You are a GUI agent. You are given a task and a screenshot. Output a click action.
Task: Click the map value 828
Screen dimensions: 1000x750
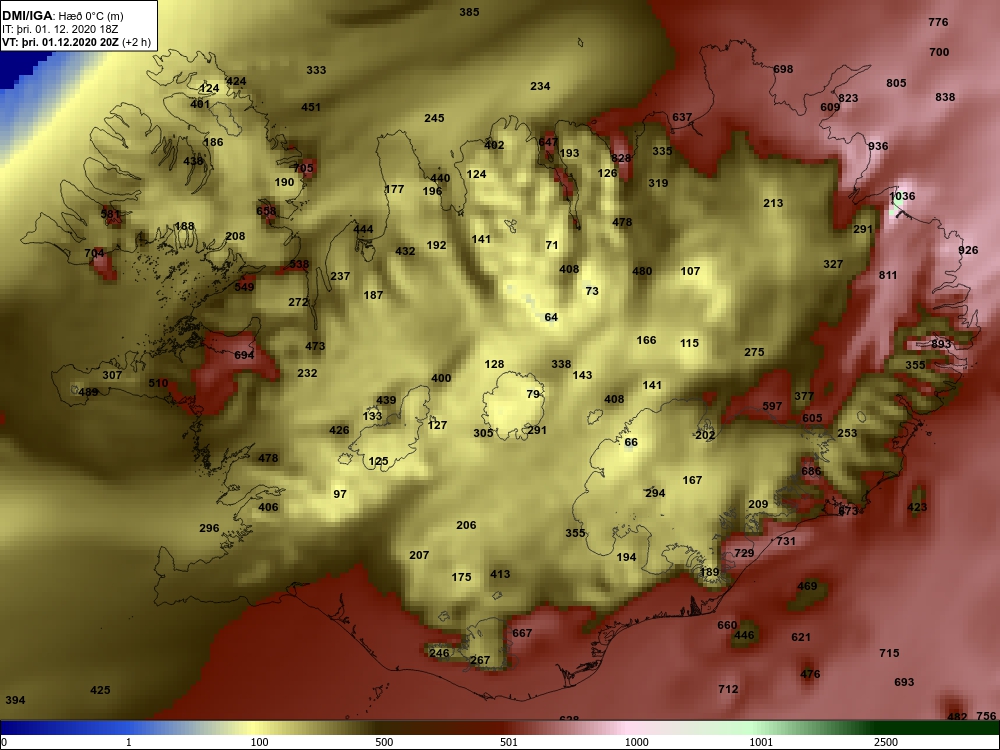coord(621,158)
